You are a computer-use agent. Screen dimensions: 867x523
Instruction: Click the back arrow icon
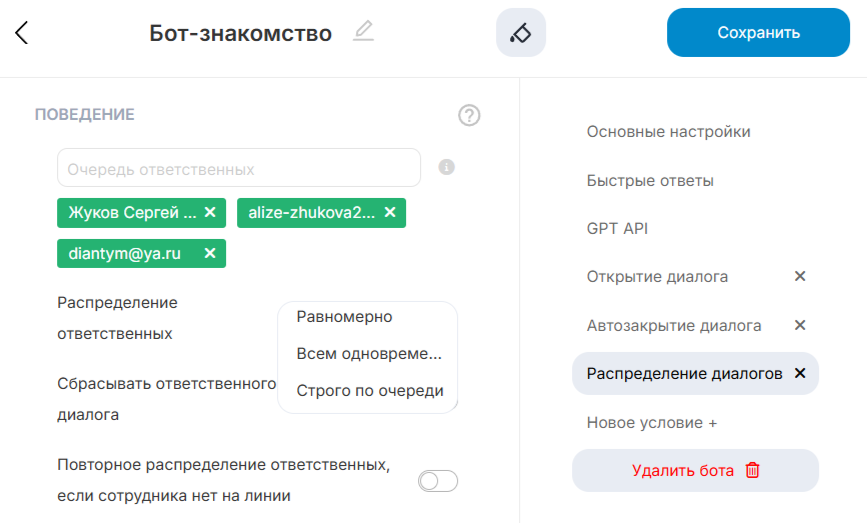(22, 33)
